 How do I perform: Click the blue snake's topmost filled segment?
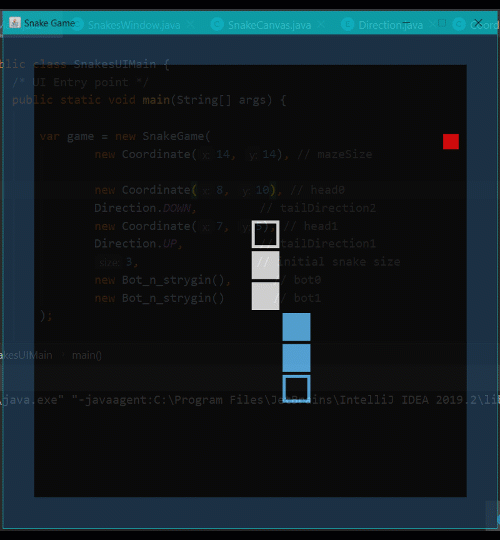point(296,327)
